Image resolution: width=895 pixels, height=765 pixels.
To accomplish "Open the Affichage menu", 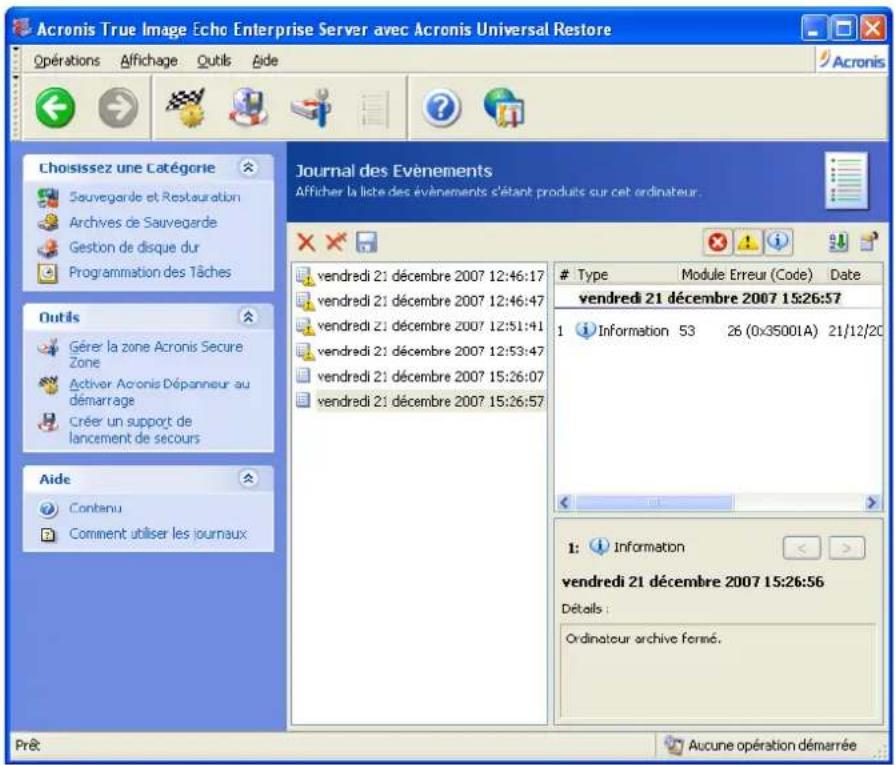I will pyautogui.click(x=148, y=61).
